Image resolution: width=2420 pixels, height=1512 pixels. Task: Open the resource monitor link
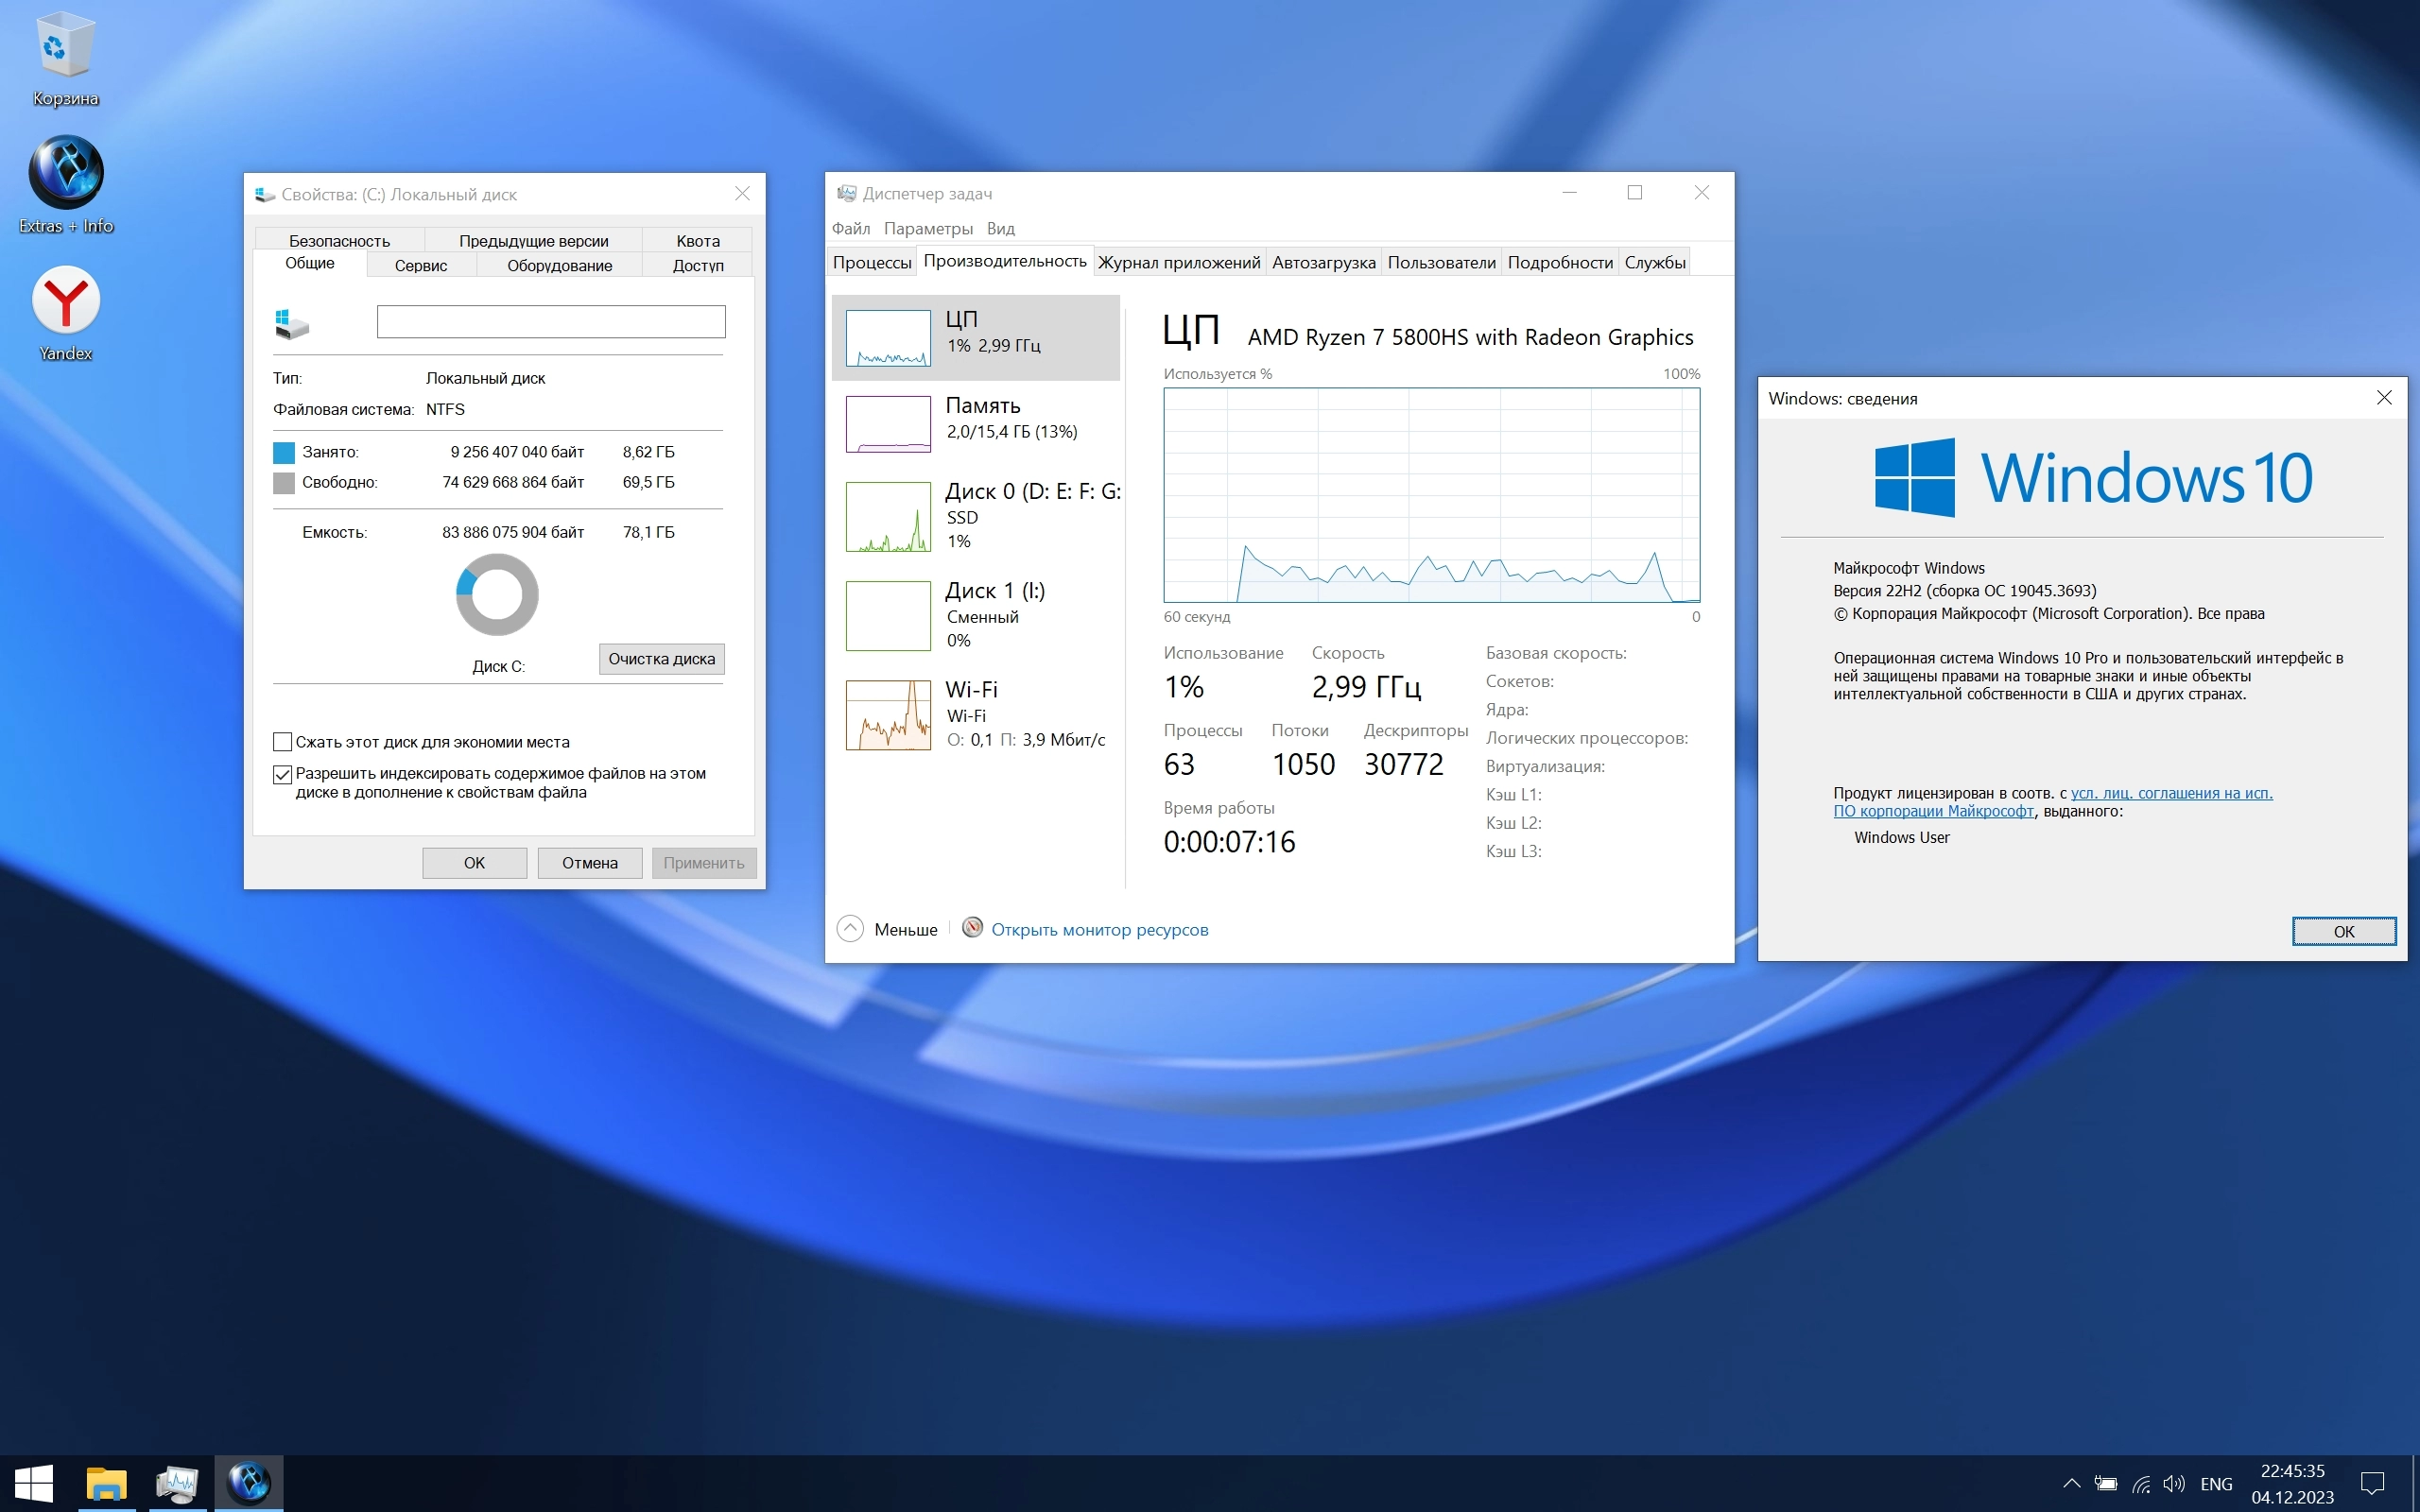[1098, 929]
